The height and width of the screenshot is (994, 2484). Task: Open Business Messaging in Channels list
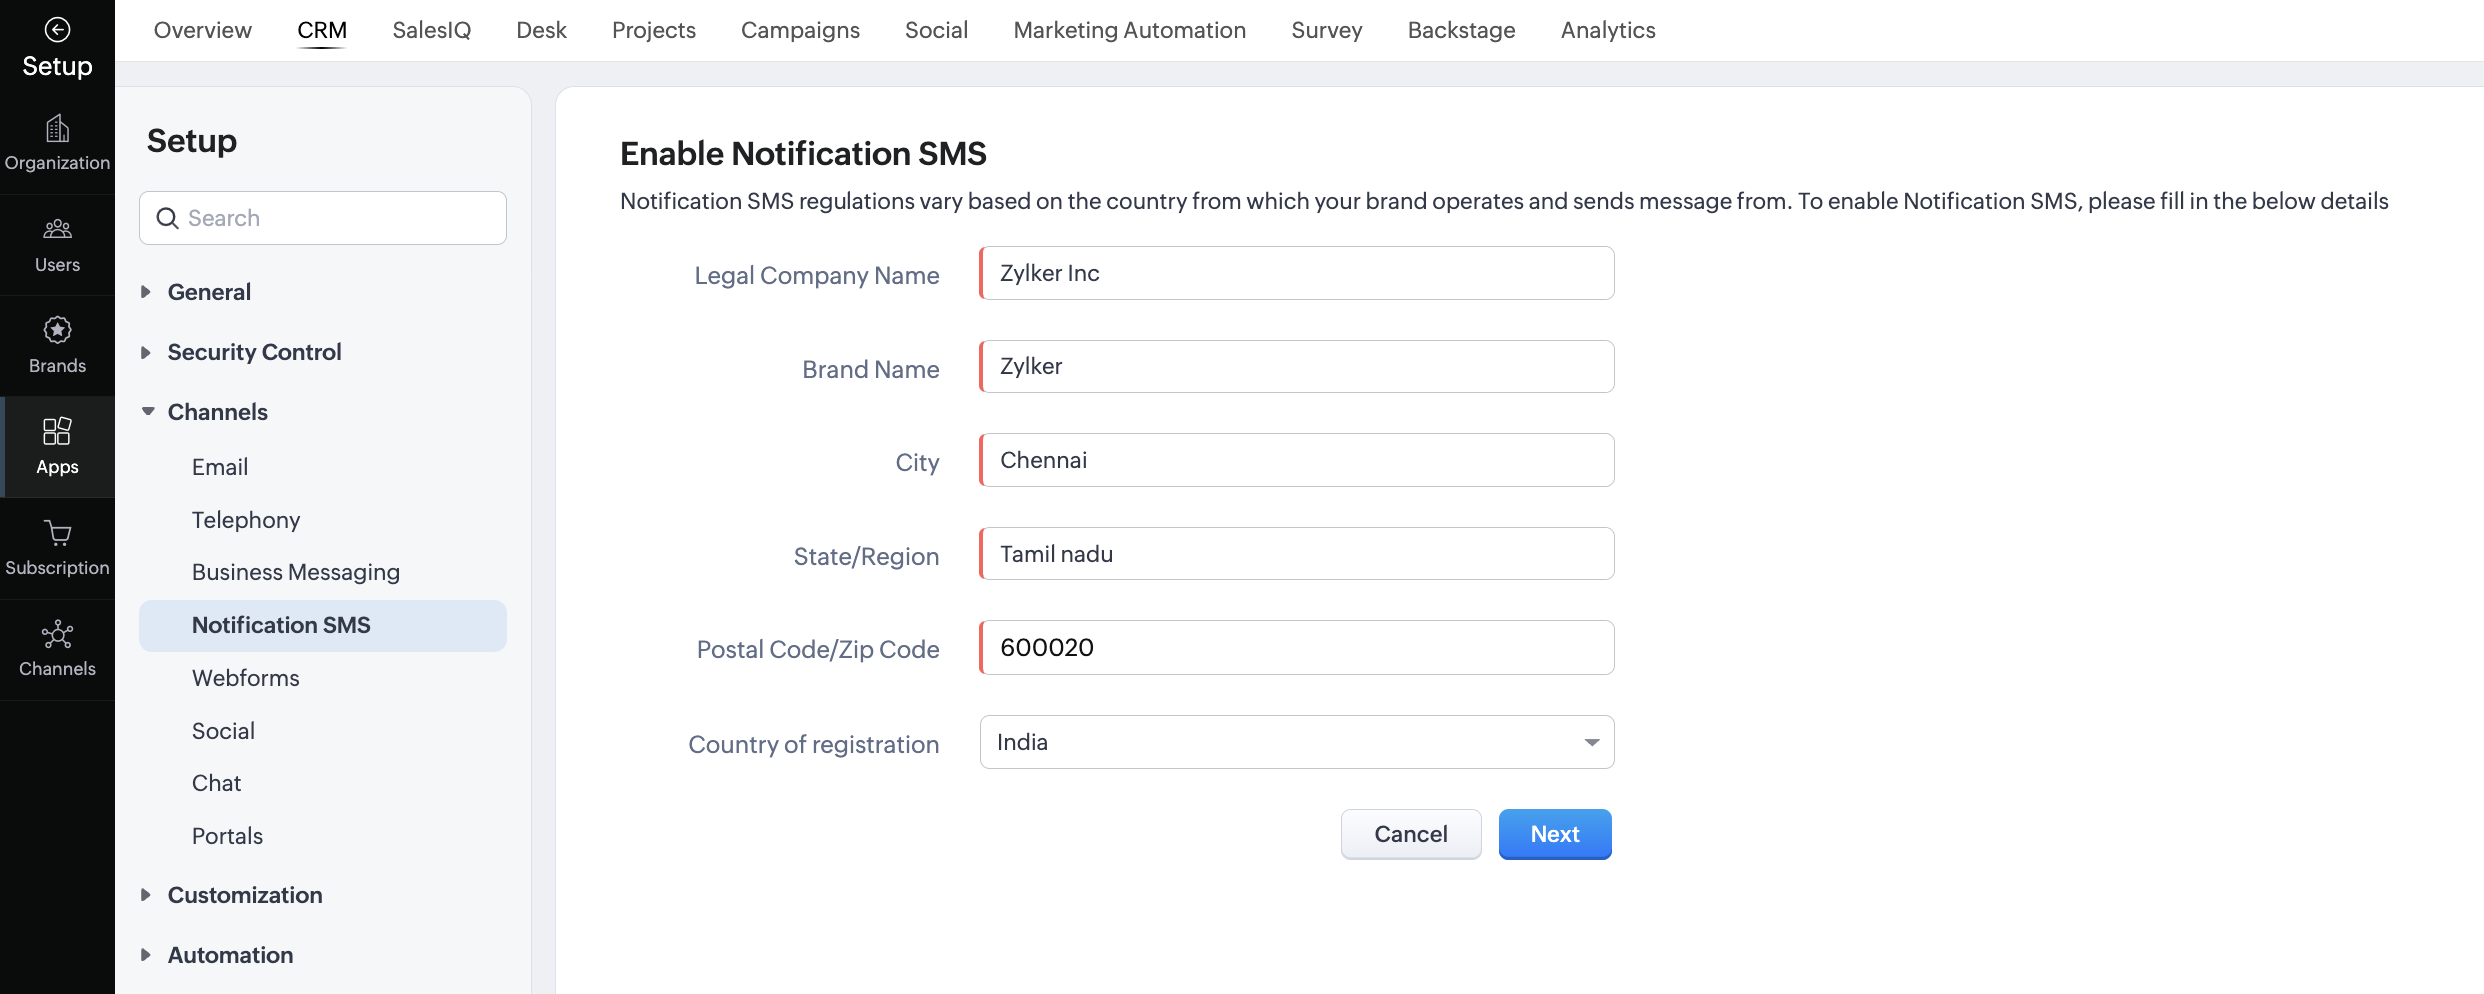296,572
